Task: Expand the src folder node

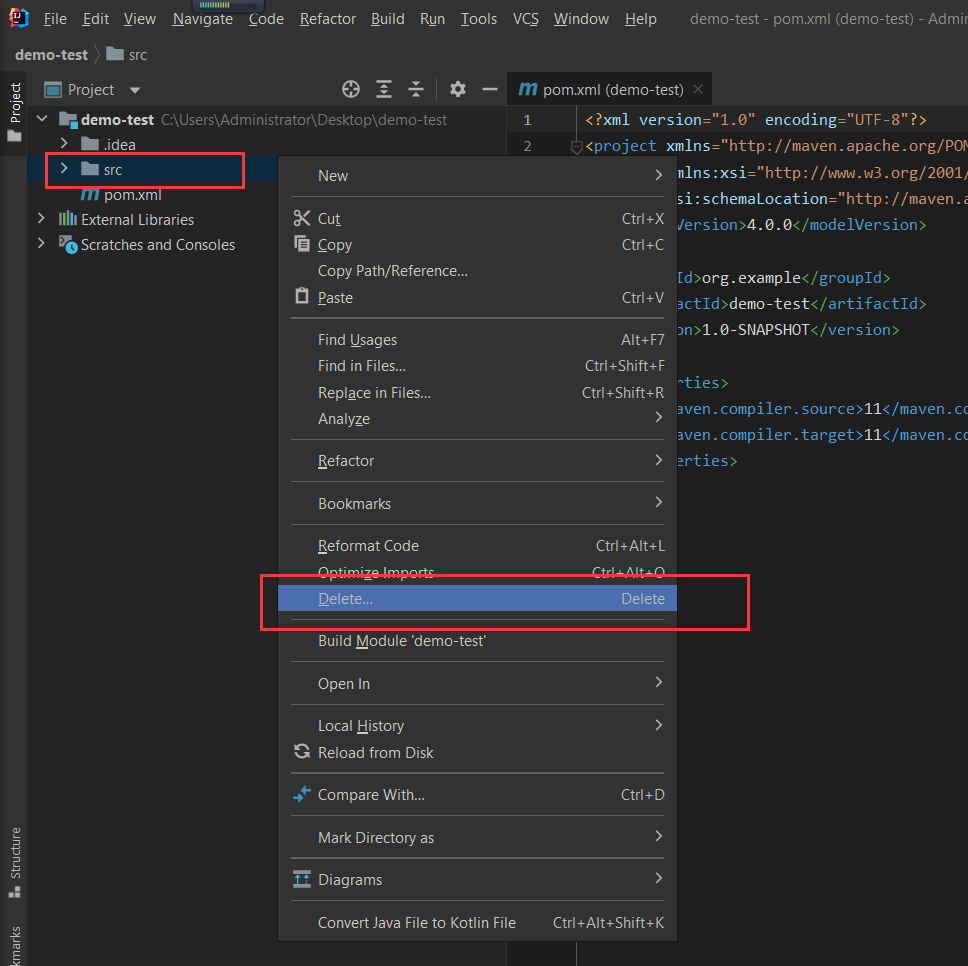Action: [64, 169]
